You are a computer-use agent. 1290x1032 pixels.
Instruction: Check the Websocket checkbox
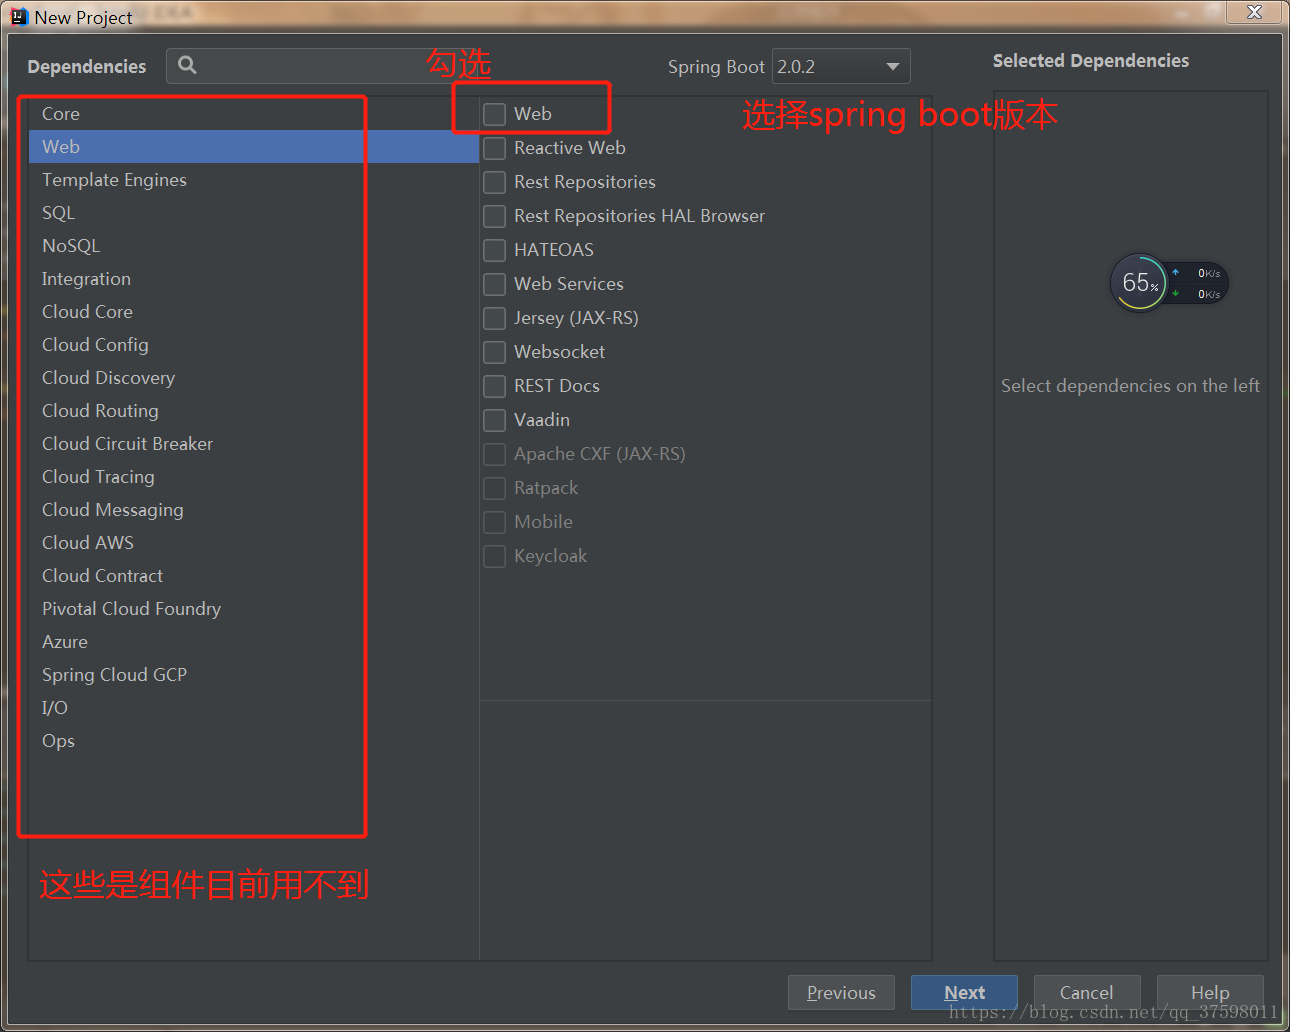[x=494, y=352]
